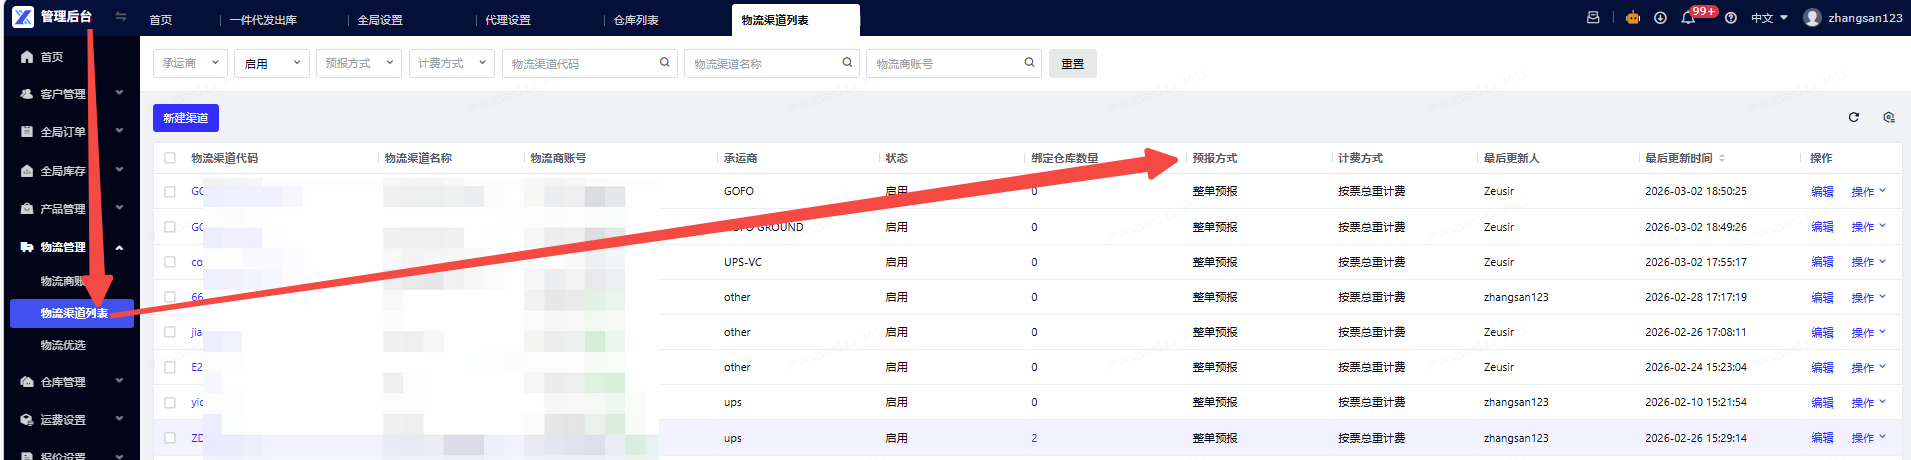Image resolution: width=1911 pixels, height=460 pixels.
Task: Refresh the channel table using refresh icon
Action: pos(1853,117)
